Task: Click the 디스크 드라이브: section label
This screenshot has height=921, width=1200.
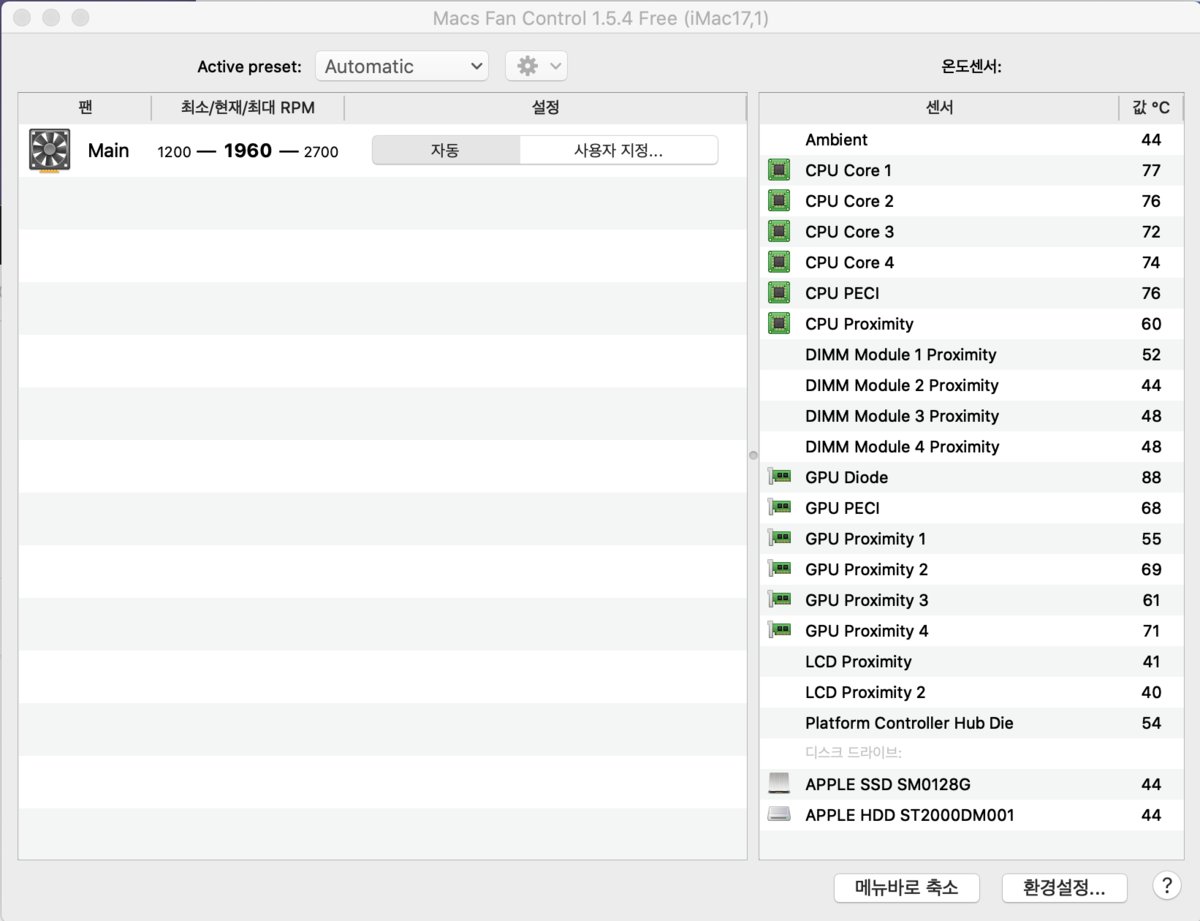Action: (x=853, y=753)
